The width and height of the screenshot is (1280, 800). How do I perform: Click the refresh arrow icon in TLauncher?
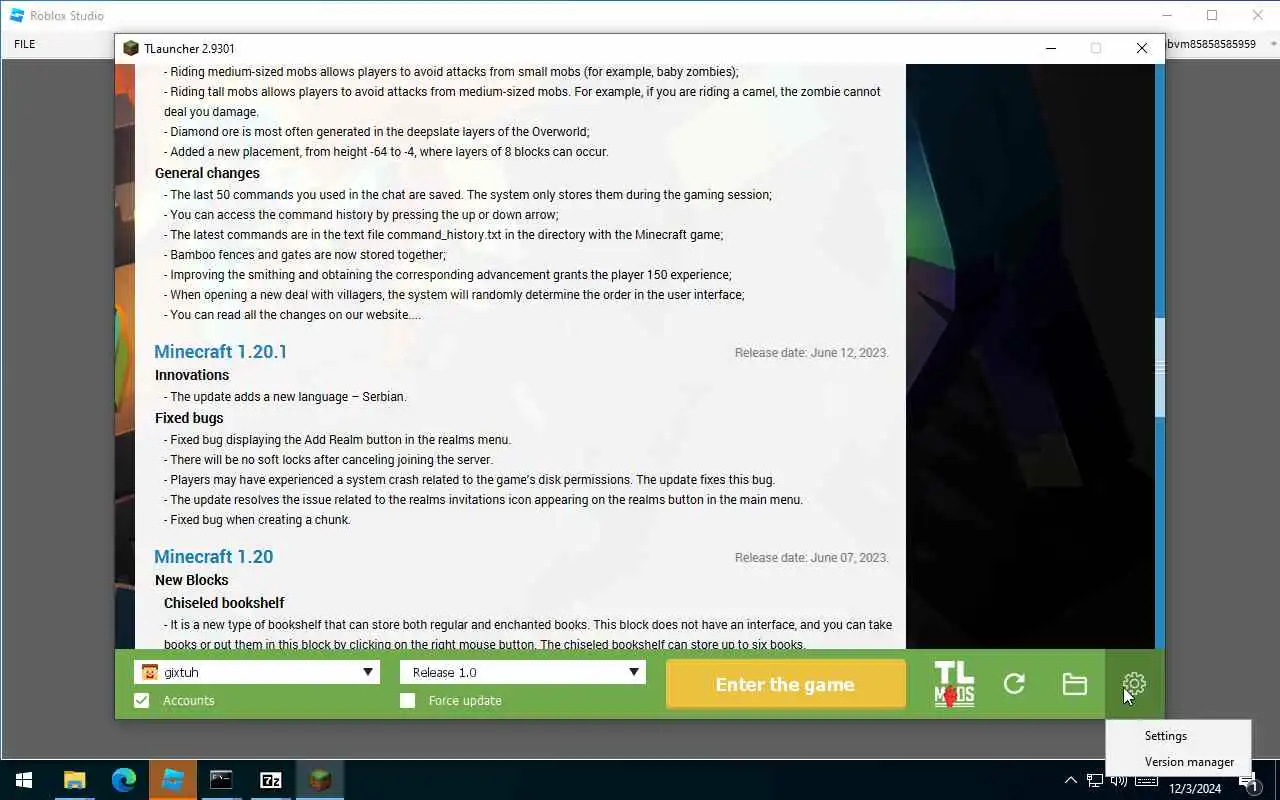point(1014,684)
